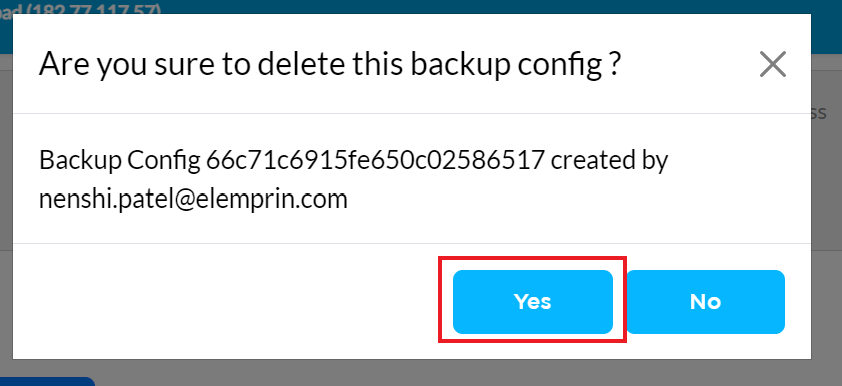Screen dimensions: 842x386
Task: Close the dialog using the X icon
Action: tap(773, 64)
